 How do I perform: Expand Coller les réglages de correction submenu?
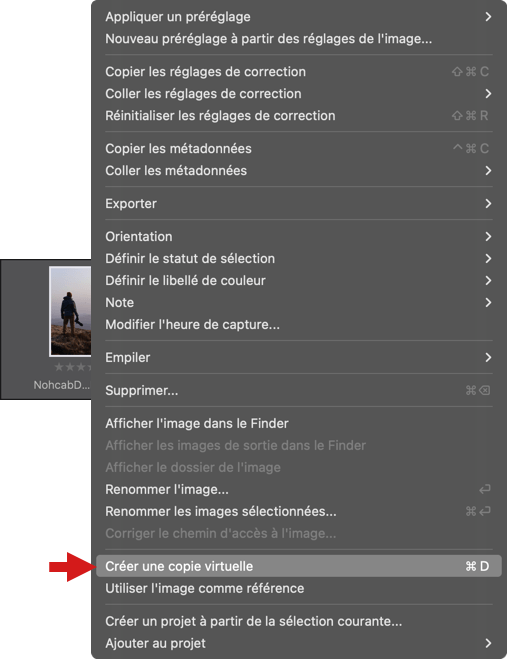click(298, 93)
